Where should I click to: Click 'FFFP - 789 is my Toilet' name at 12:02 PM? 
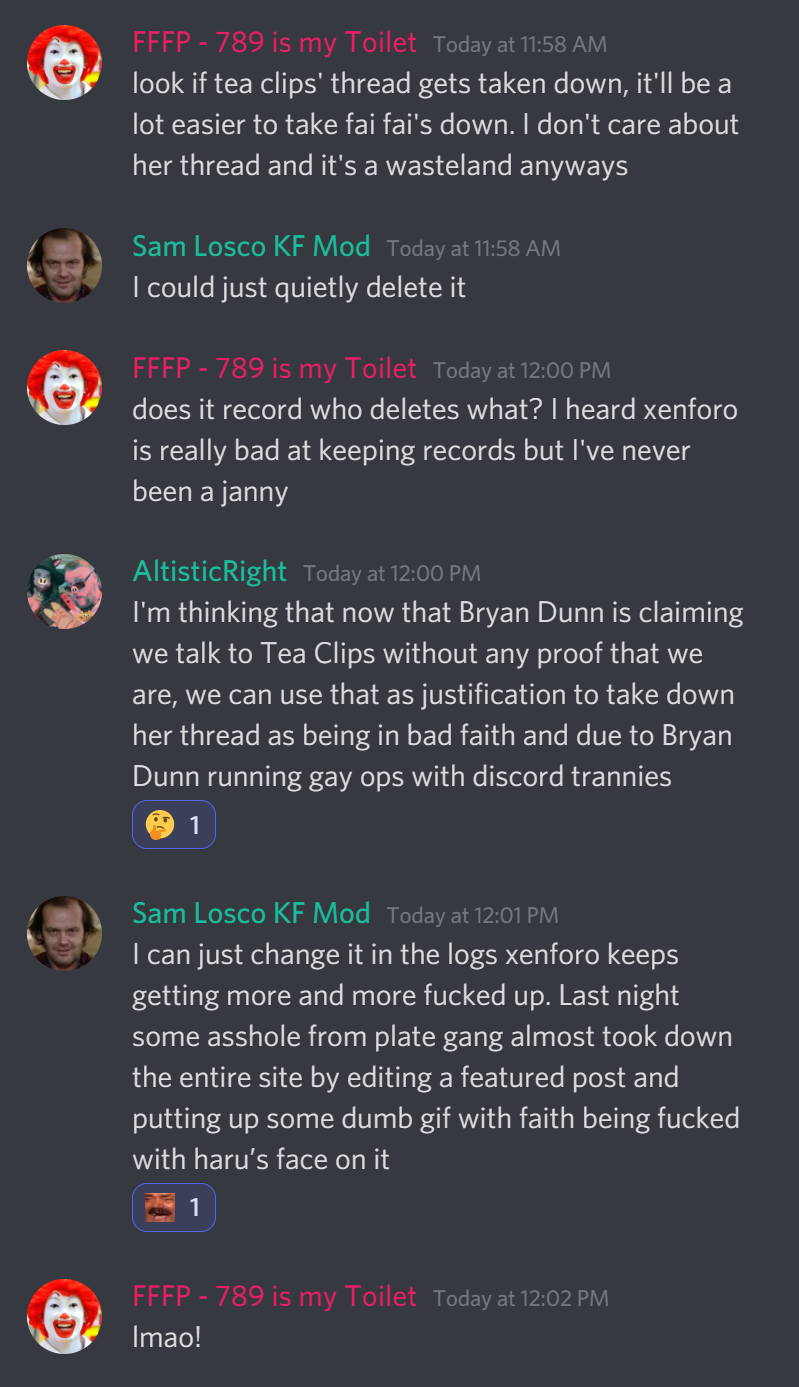(275, 1296)
